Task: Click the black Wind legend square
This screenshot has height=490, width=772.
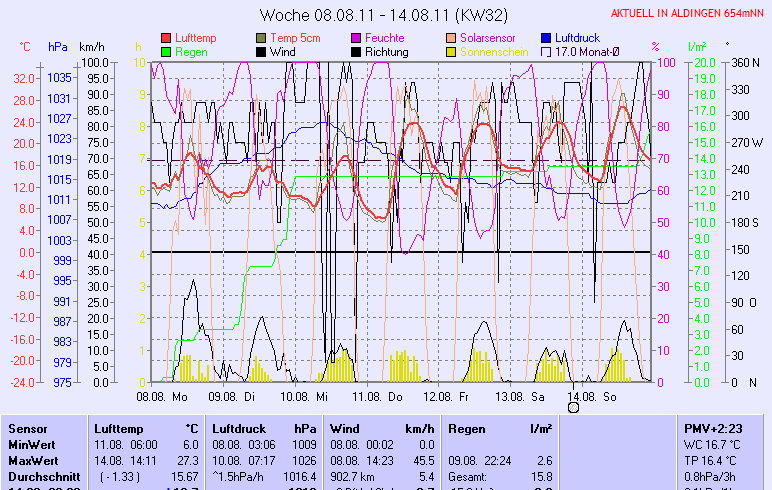Action: [x=262, y=51]
